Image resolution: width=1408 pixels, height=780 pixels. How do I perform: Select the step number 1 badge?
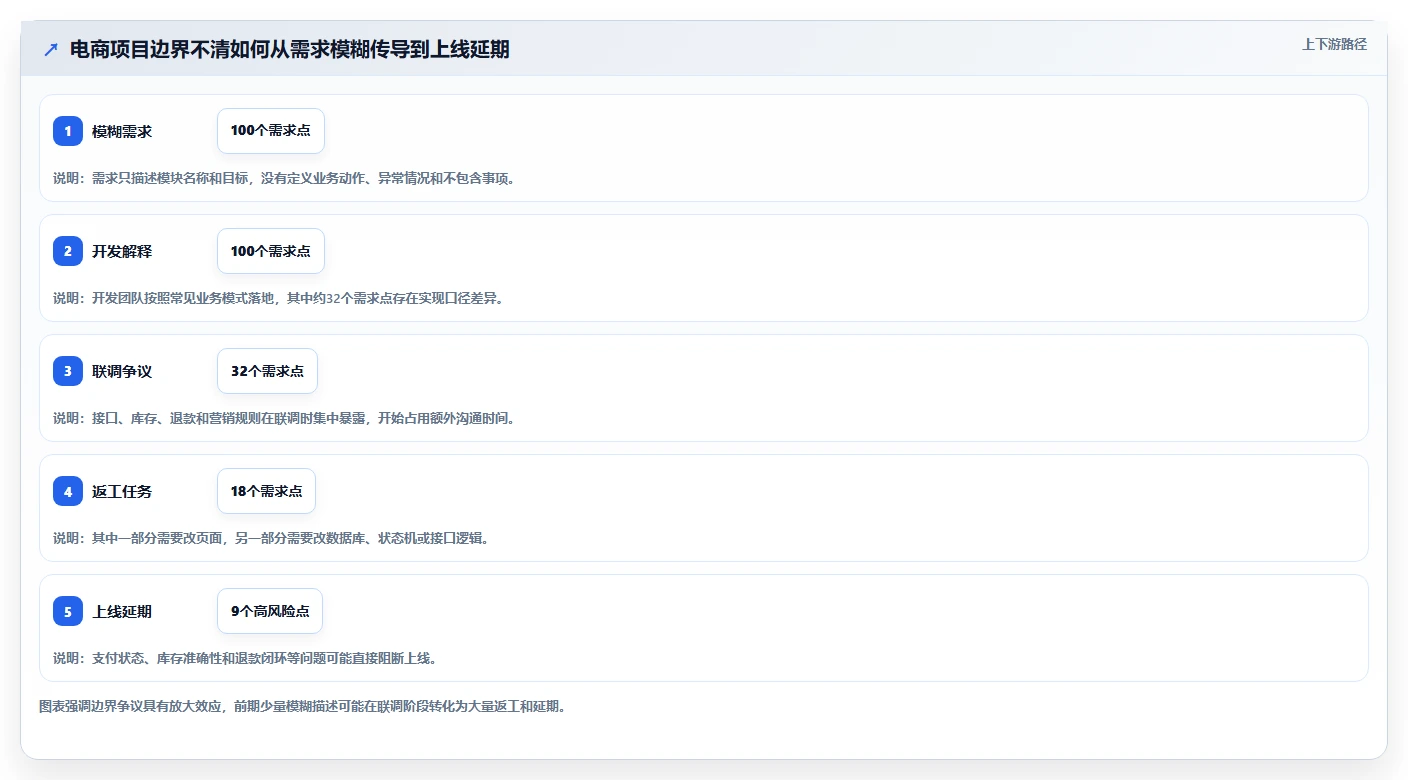pos(68,131)
